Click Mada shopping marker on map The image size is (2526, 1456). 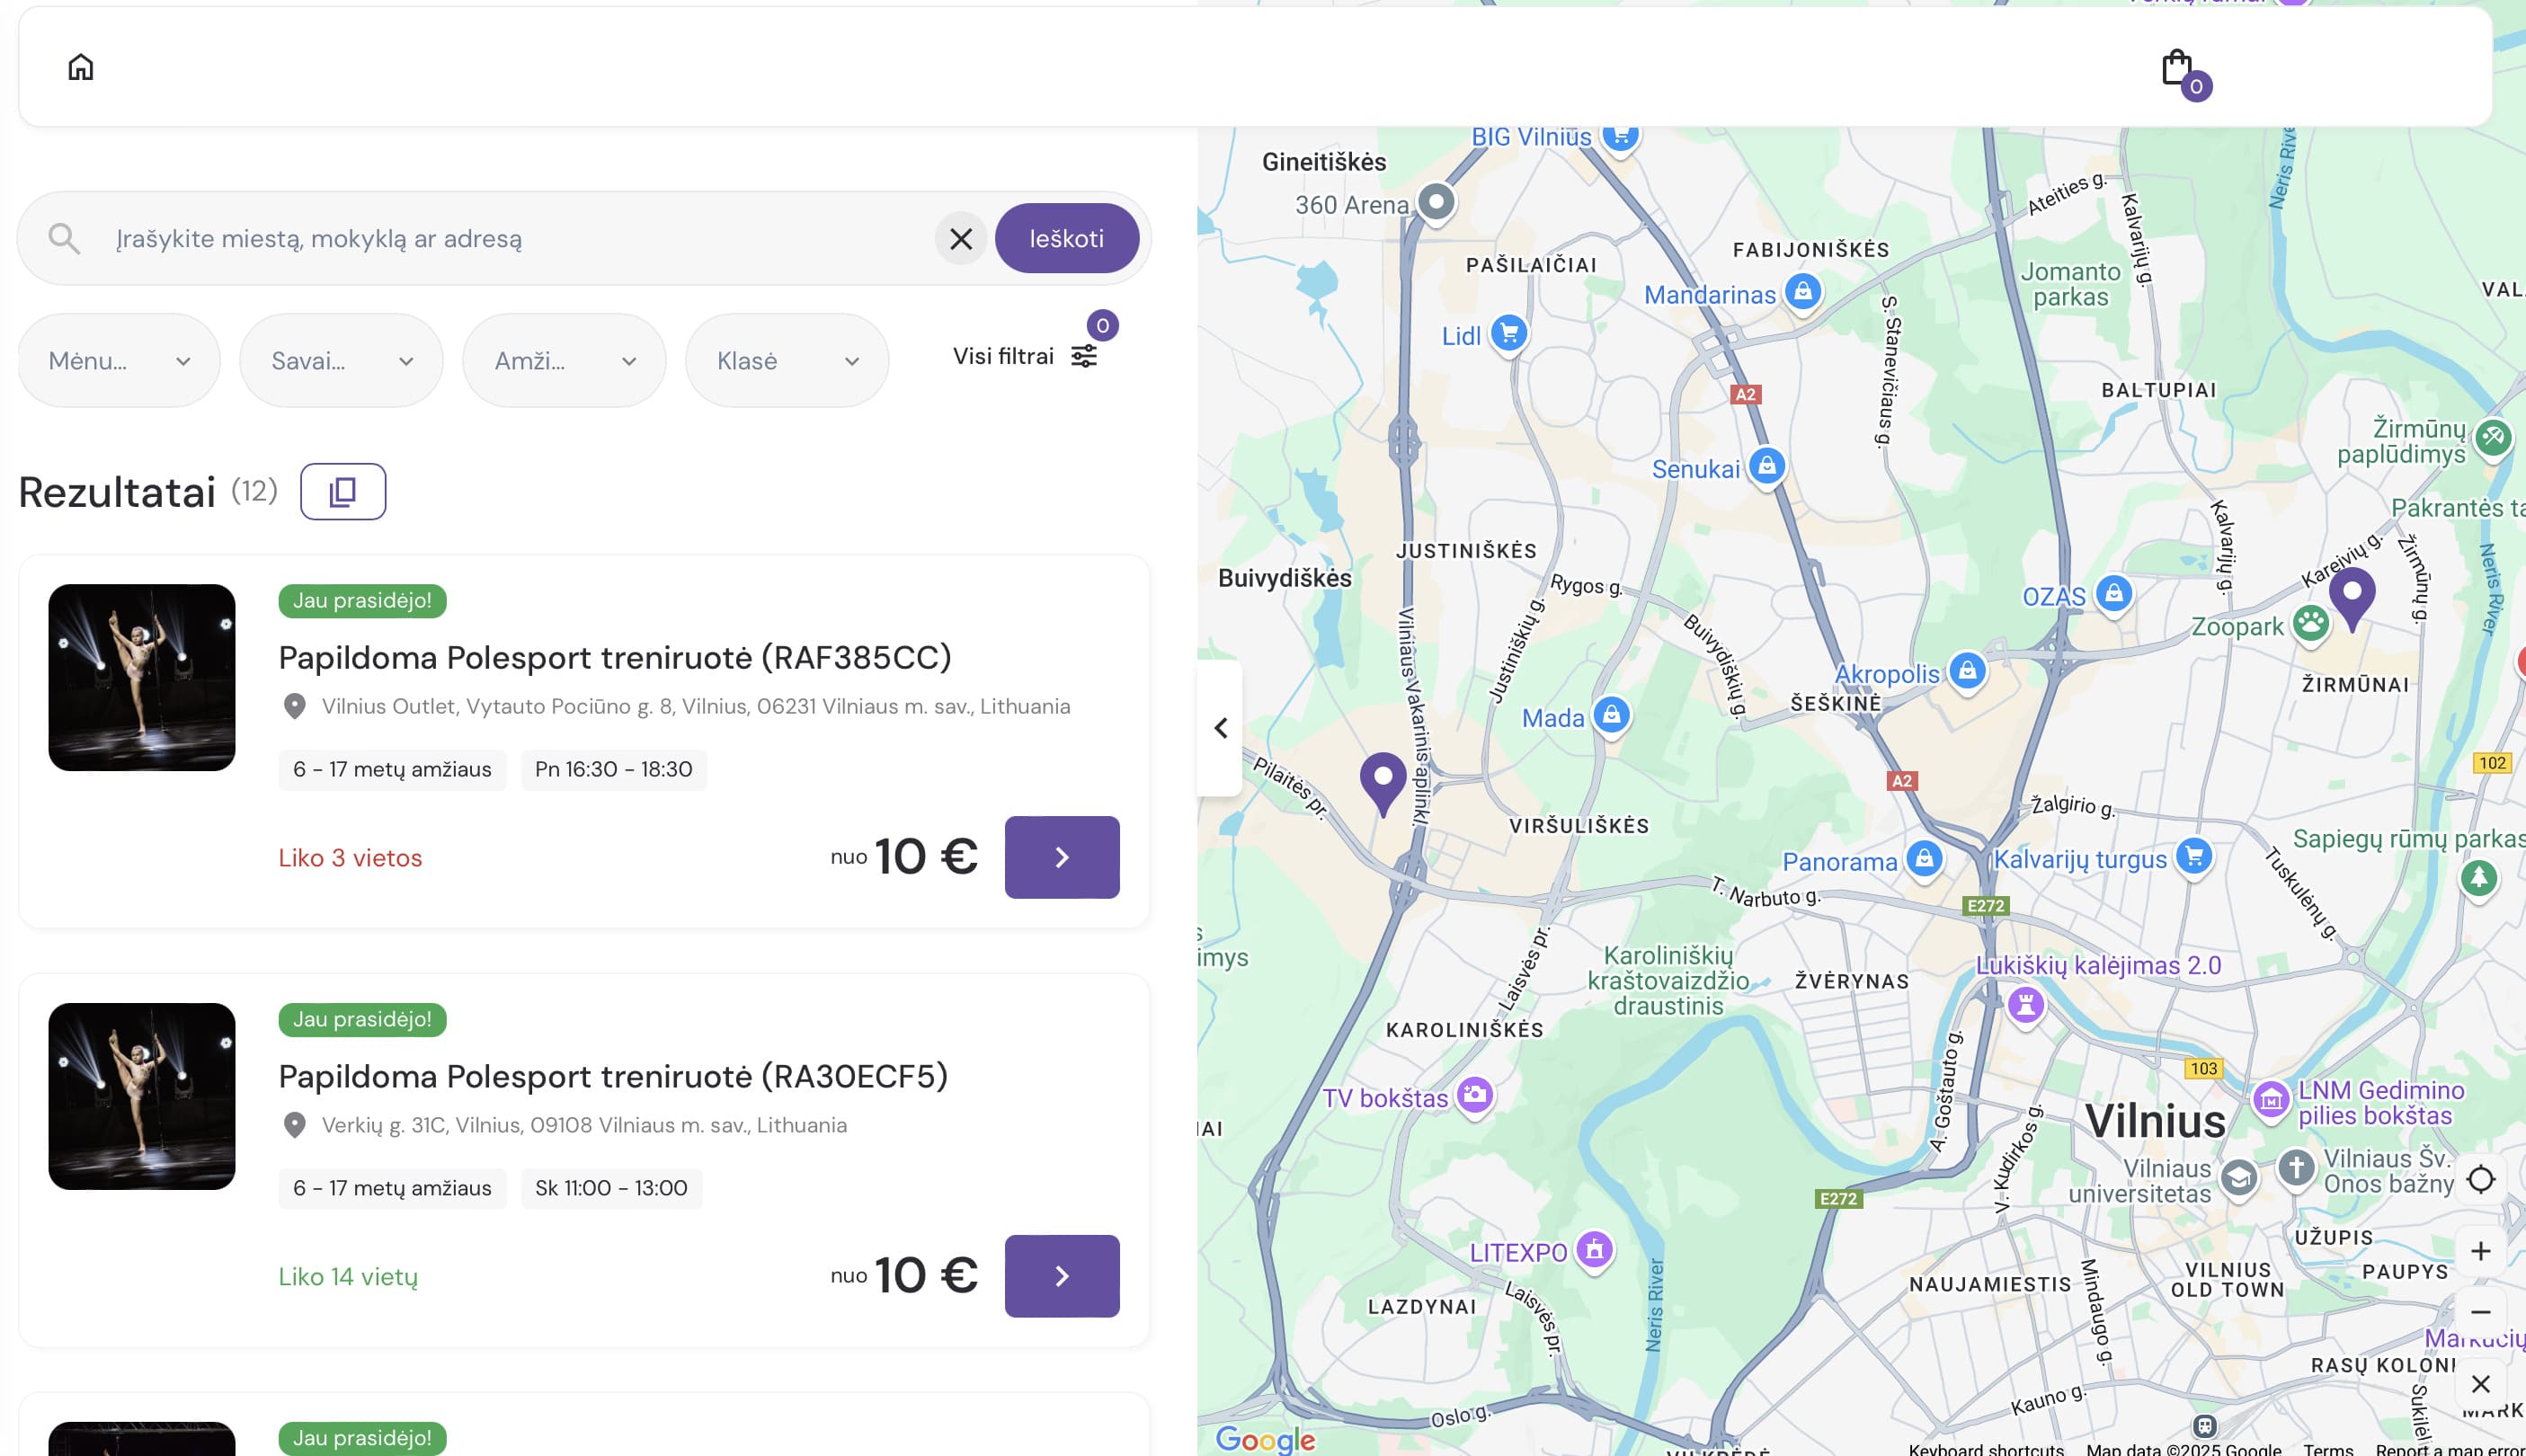1611,715
